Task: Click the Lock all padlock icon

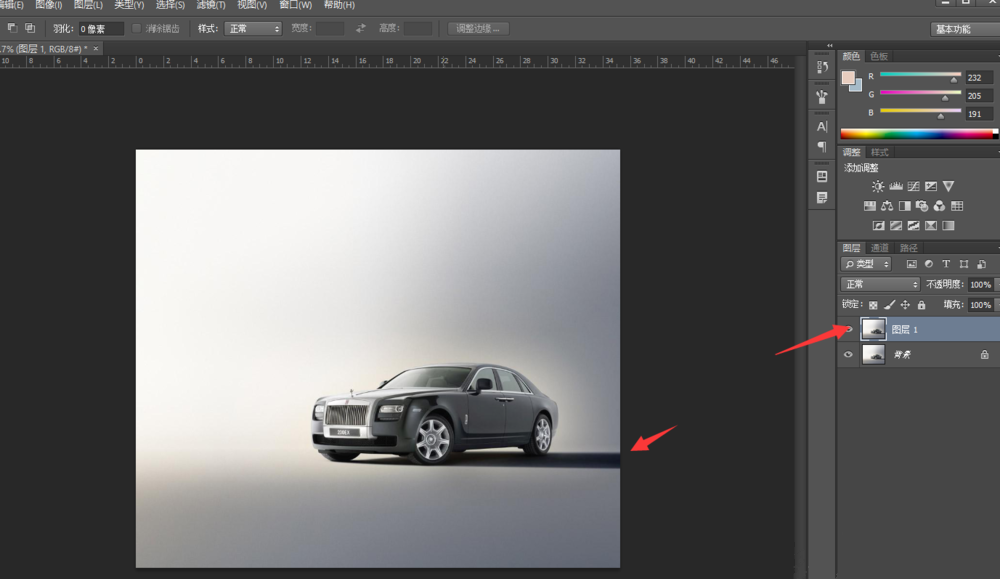Action: tap(921, 305)
